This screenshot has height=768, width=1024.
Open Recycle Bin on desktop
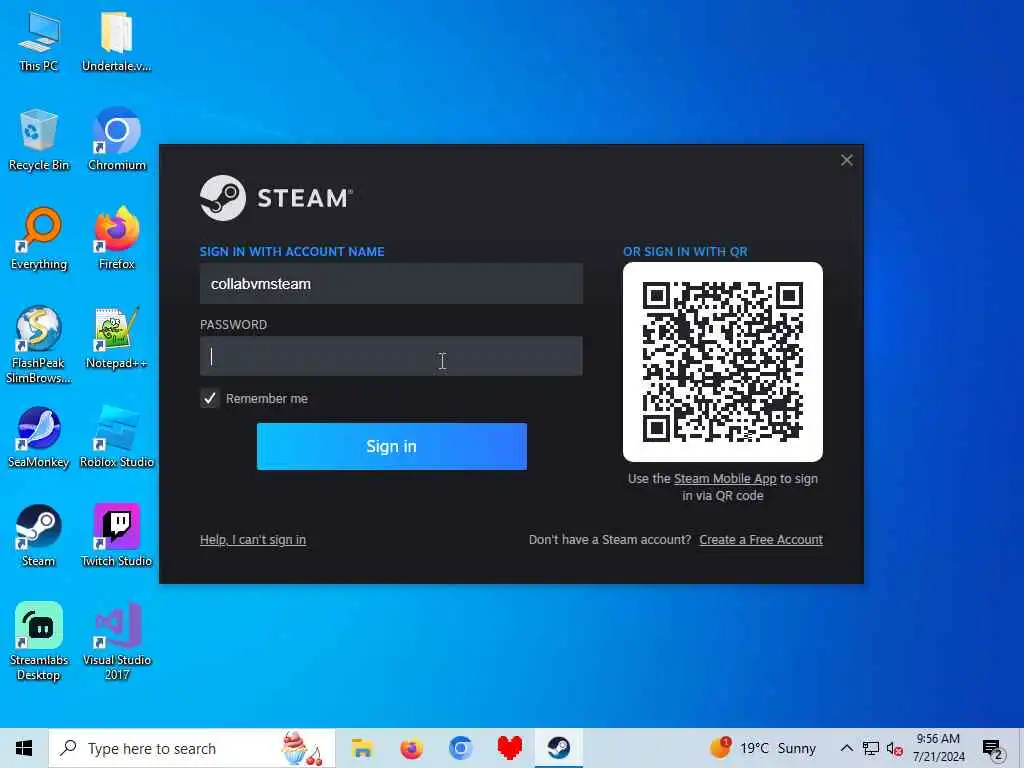point(39,138)
